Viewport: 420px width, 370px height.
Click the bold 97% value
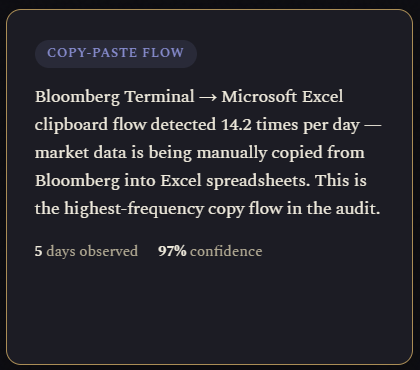(x=172, y=251)
